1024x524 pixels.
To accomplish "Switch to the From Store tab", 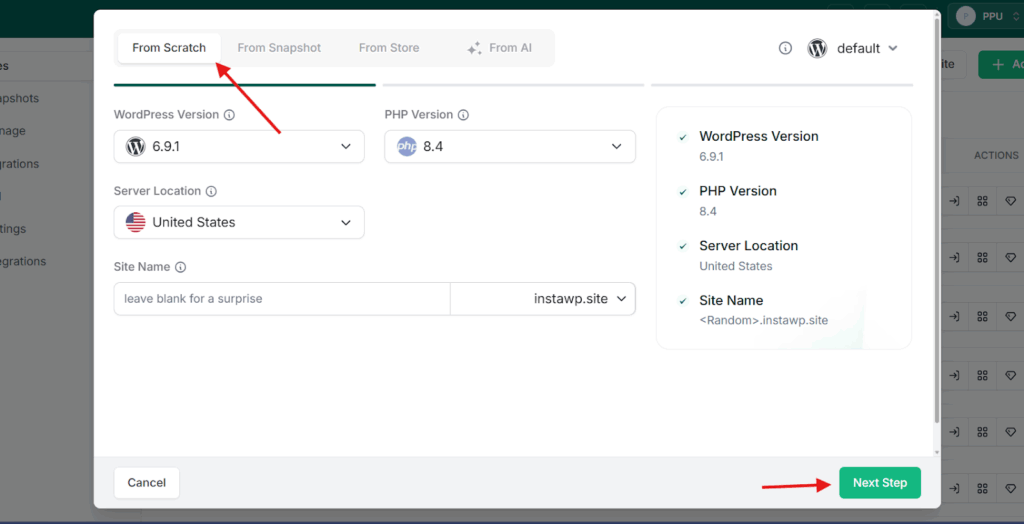I will [x=389, y=48].
